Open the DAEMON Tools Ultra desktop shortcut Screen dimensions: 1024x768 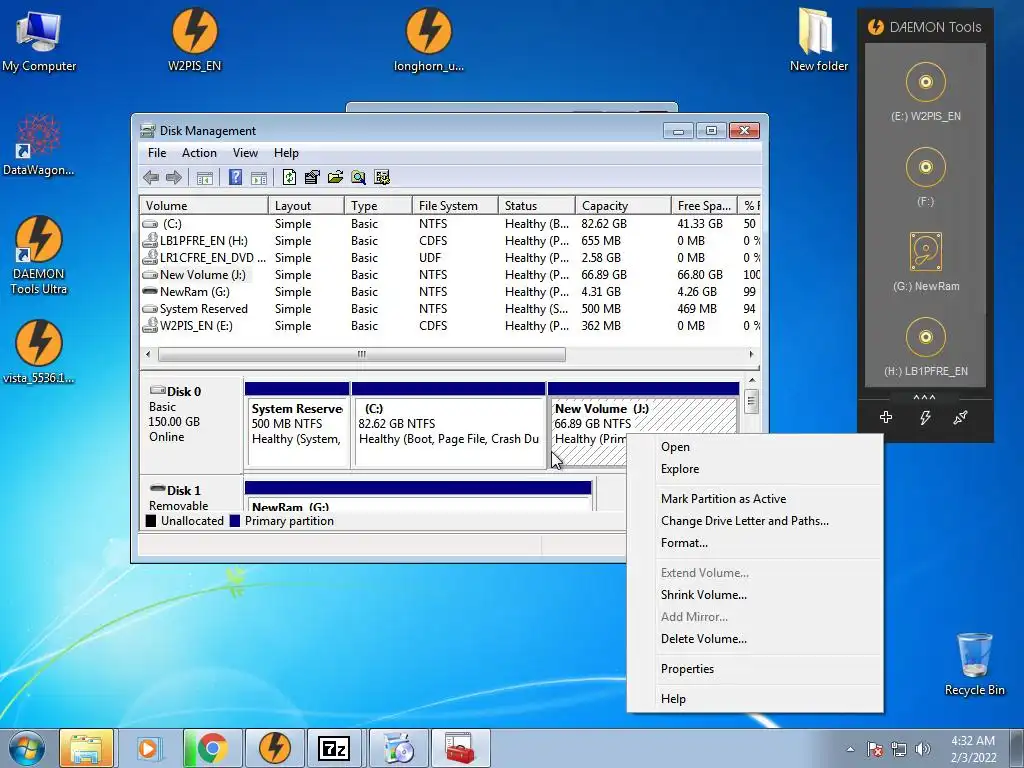(x=39, y=255)
